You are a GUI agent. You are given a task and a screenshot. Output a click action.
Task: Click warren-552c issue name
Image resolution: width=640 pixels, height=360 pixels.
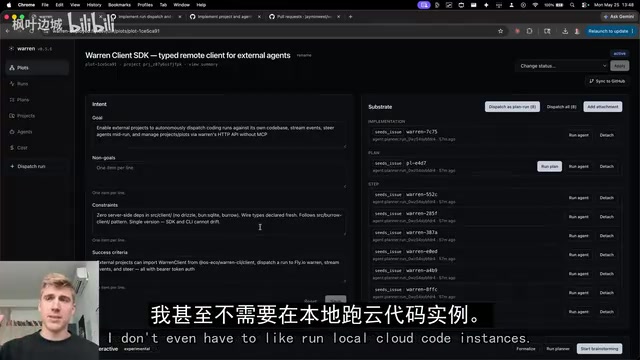click(x=422, y=194)
